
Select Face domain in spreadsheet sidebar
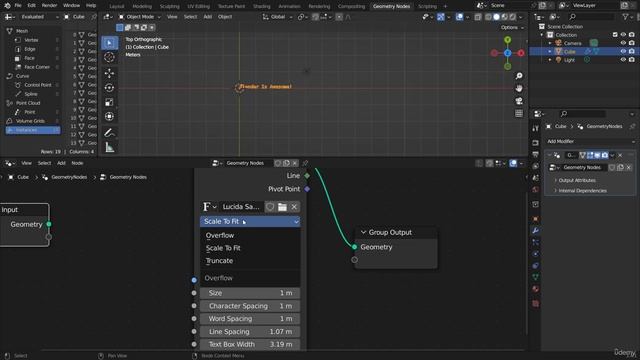pos(29,58)
